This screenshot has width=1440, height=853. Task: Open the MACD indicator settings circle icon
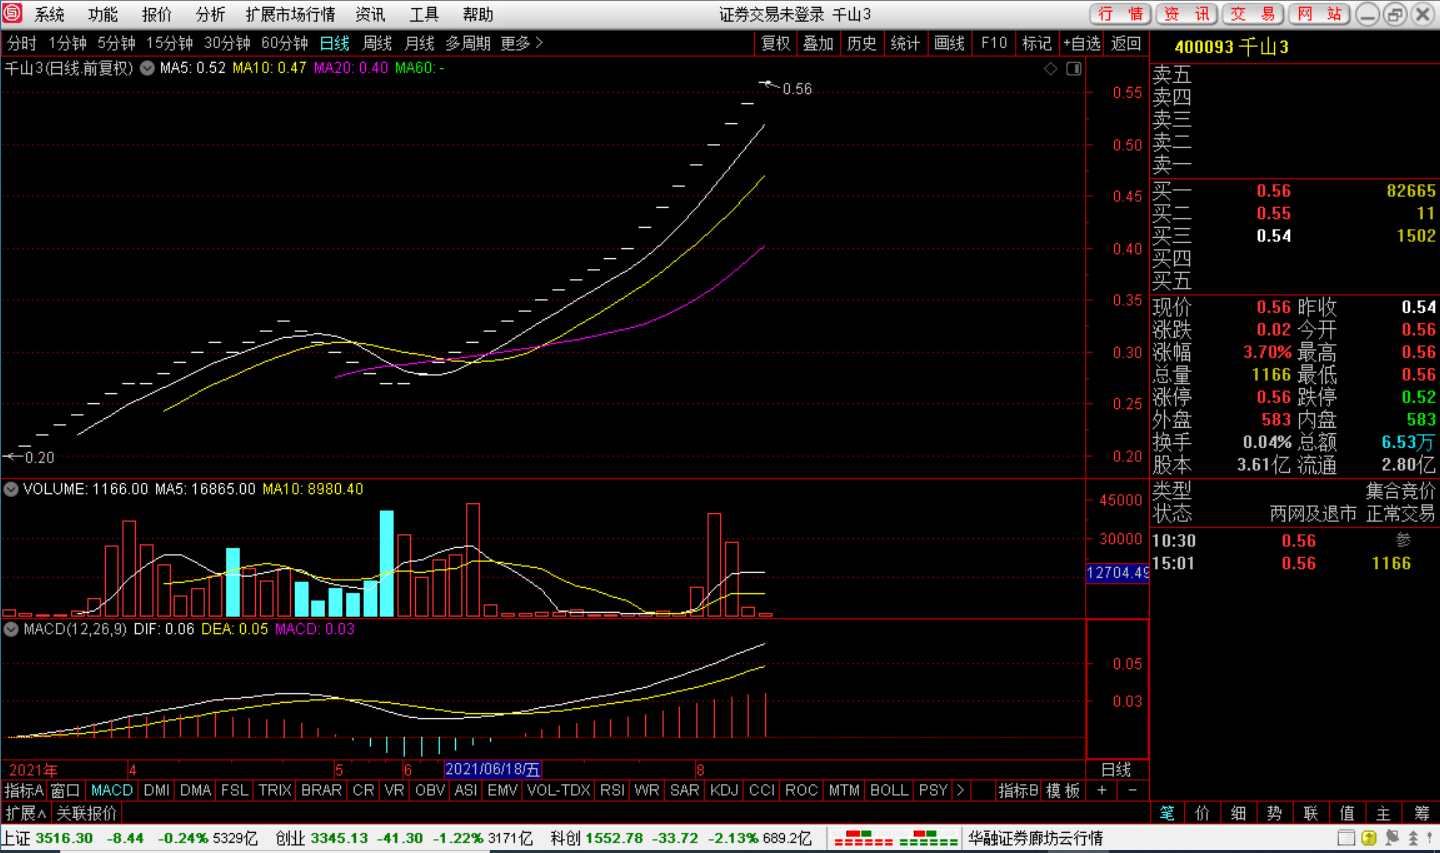[11, 629]
